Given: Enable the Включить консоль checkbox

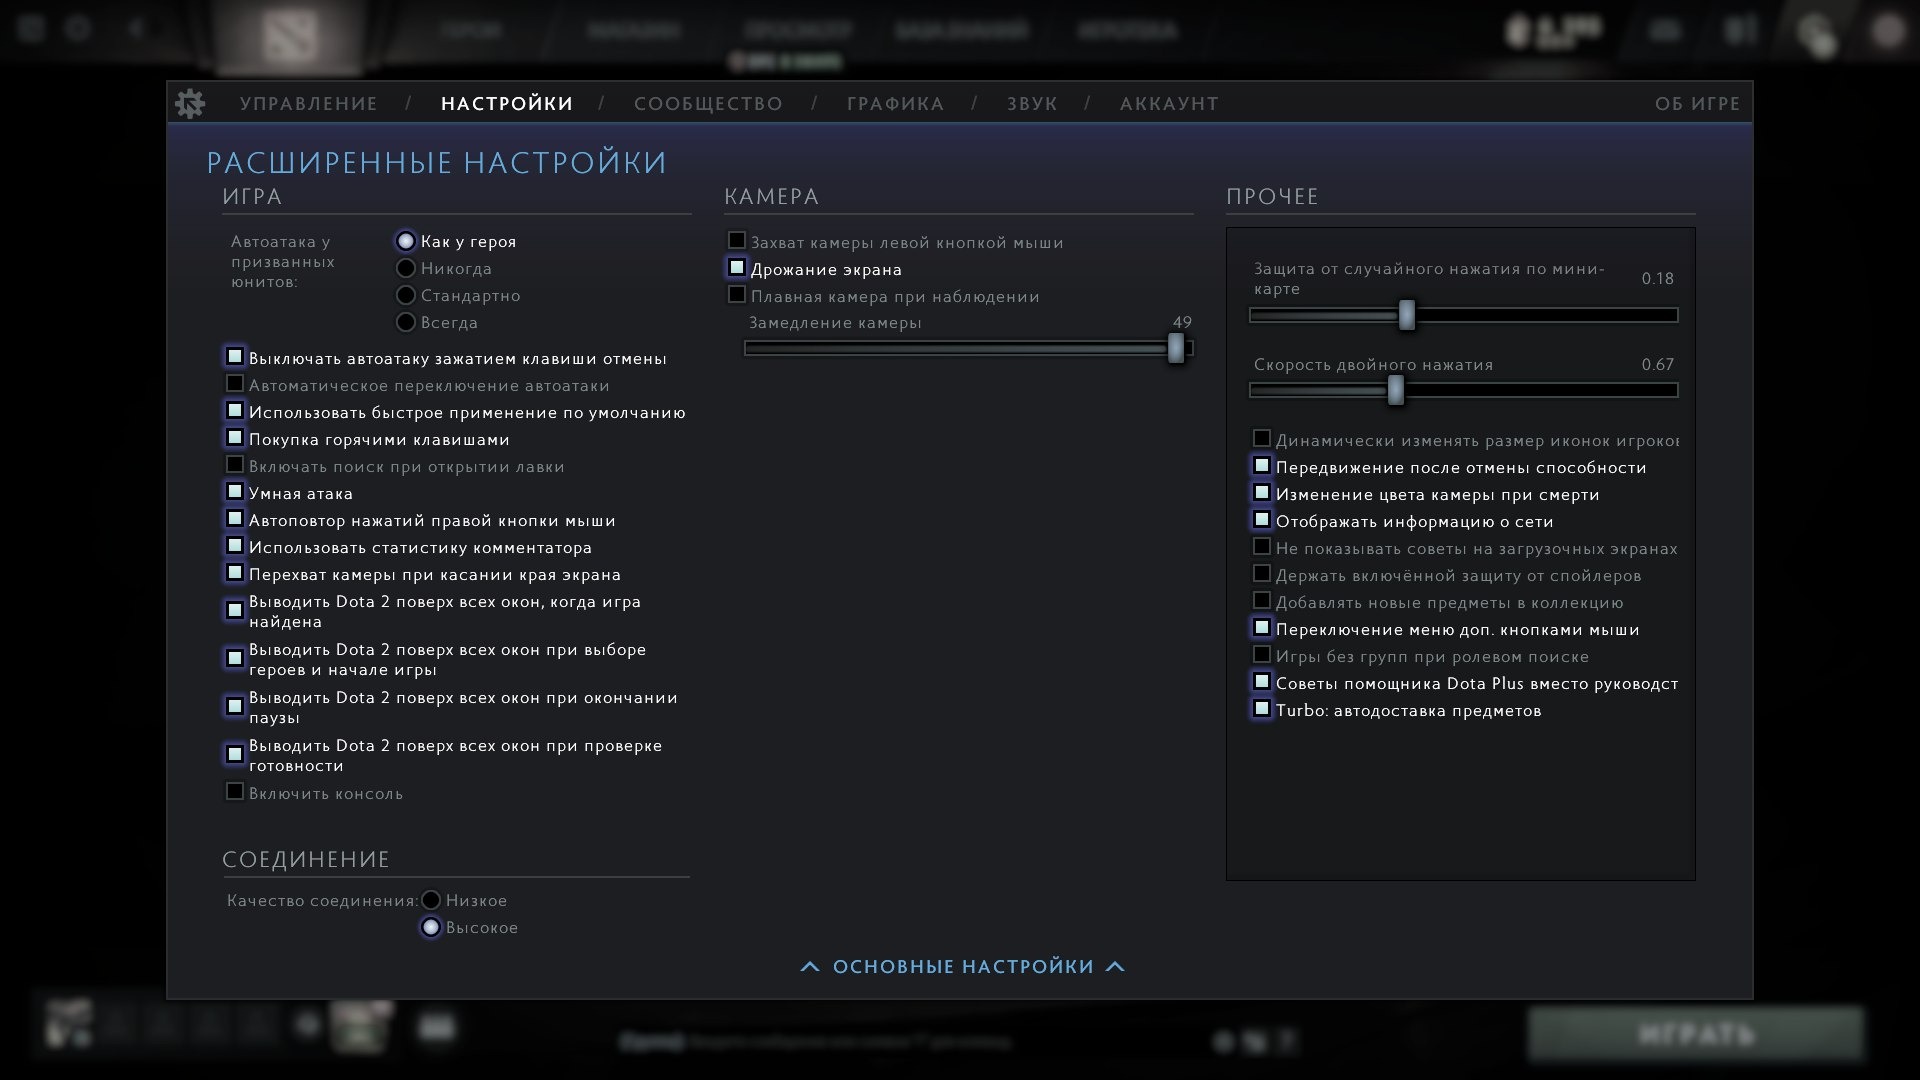Looking at the screenshot, I should tap(235, 792).
